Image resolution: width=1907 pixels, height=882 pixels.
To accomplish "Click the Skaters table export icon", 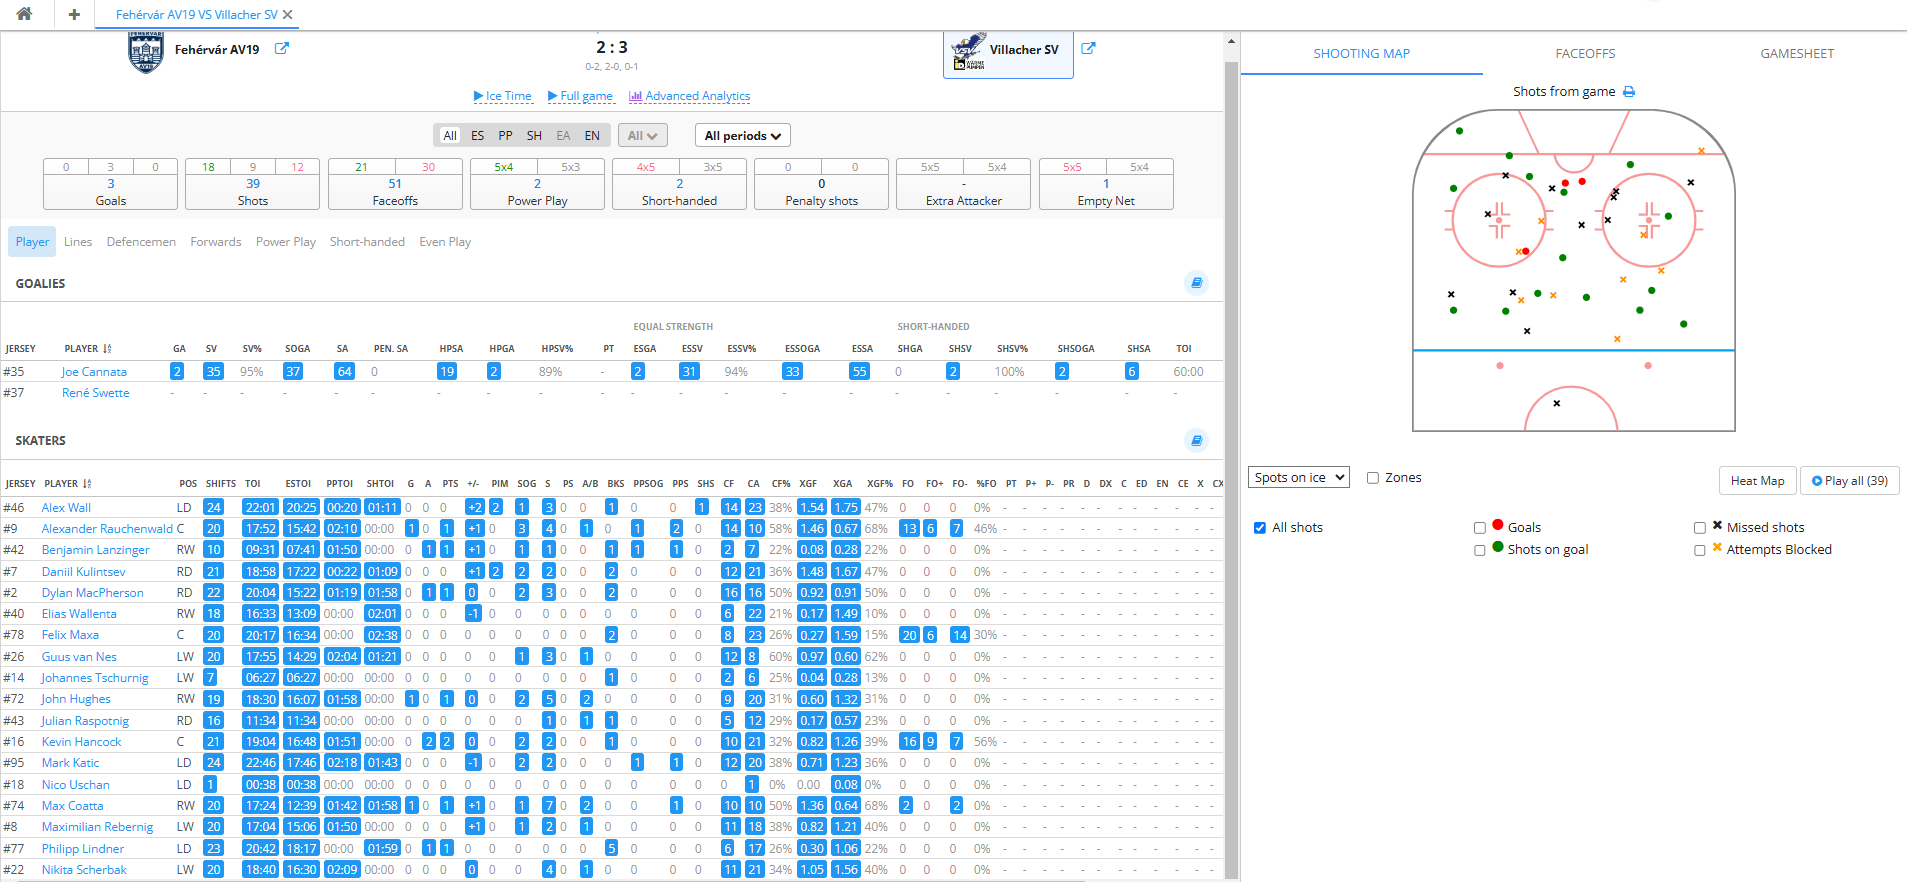I will pyautogui.click(x=1196, y=440).
